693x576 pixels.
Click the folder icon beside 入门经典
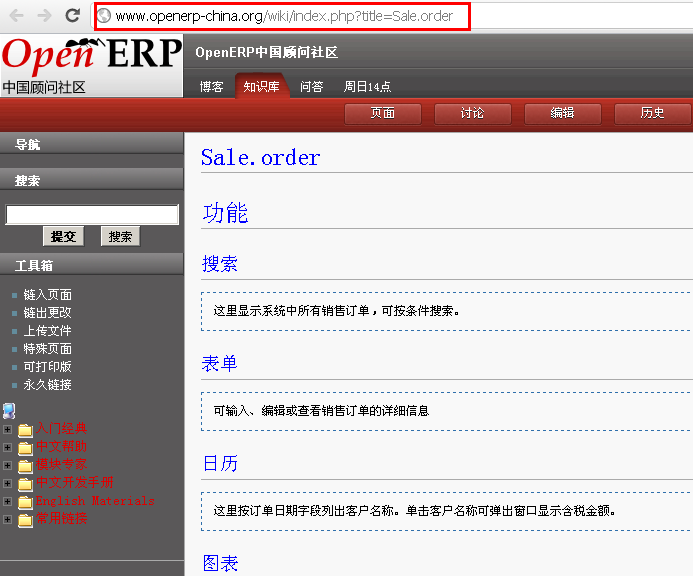pos(25,430)
